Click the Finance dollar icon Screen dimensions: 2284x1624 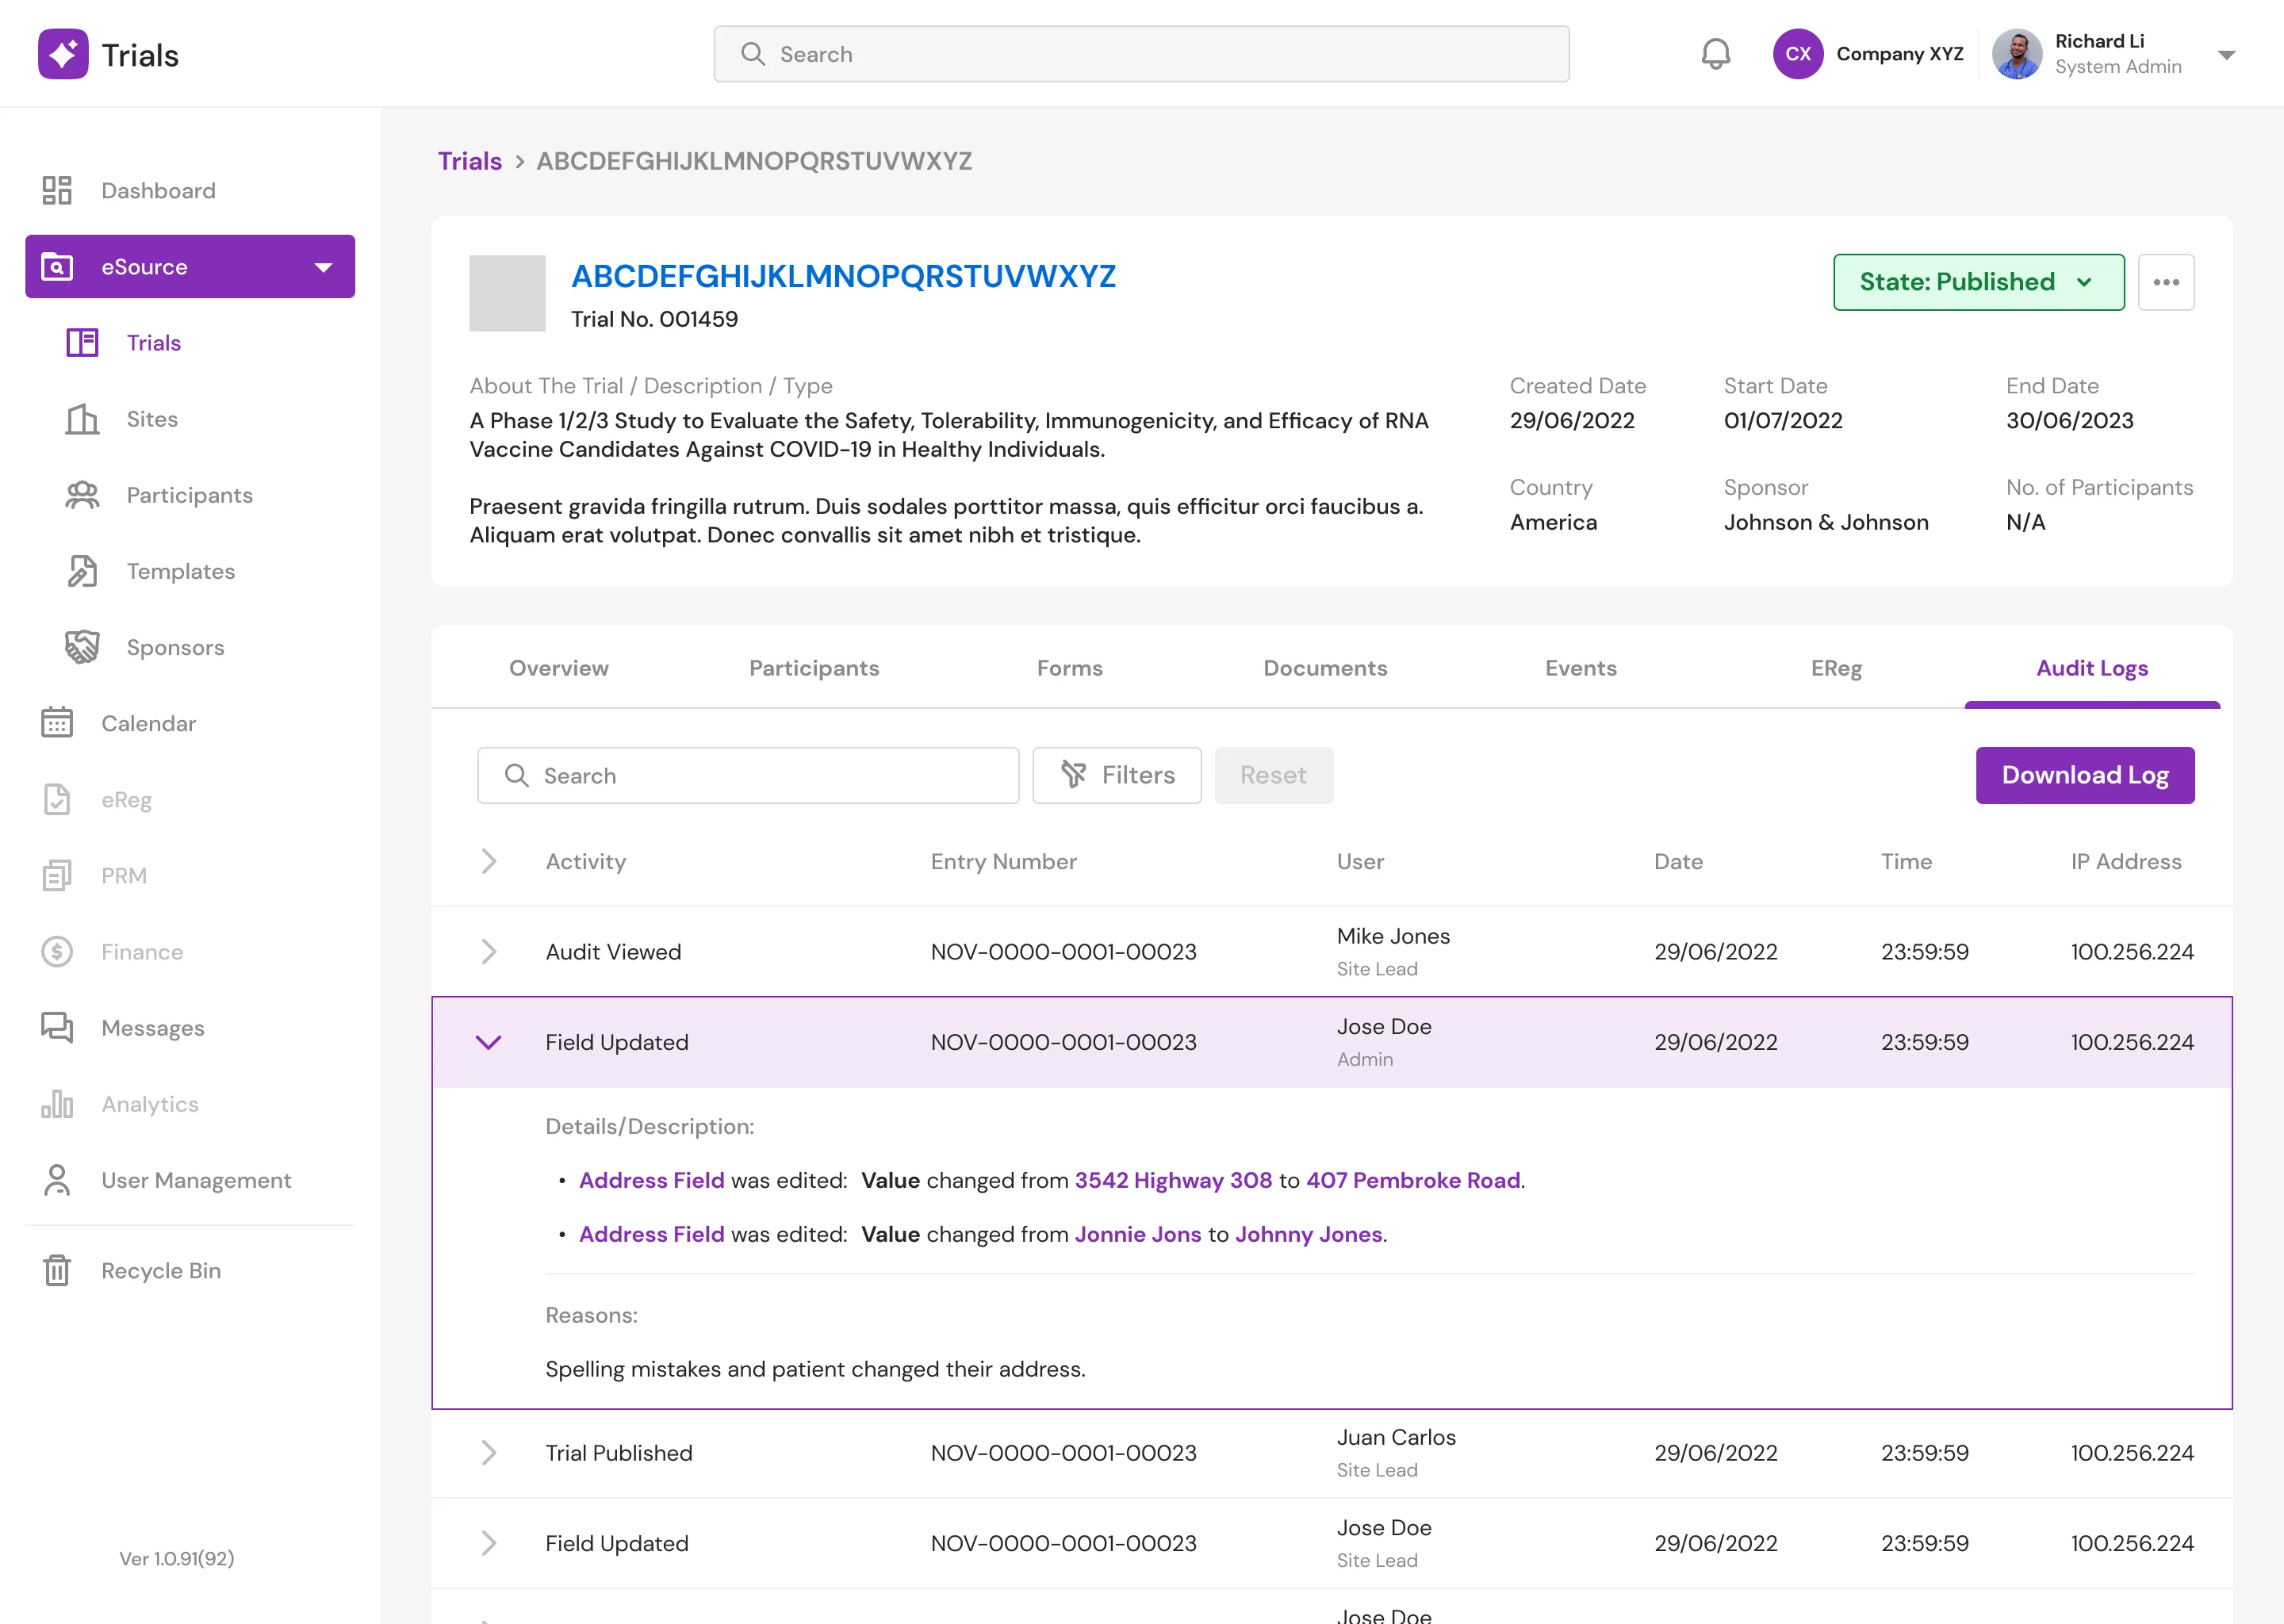click(x=57, y=951)
